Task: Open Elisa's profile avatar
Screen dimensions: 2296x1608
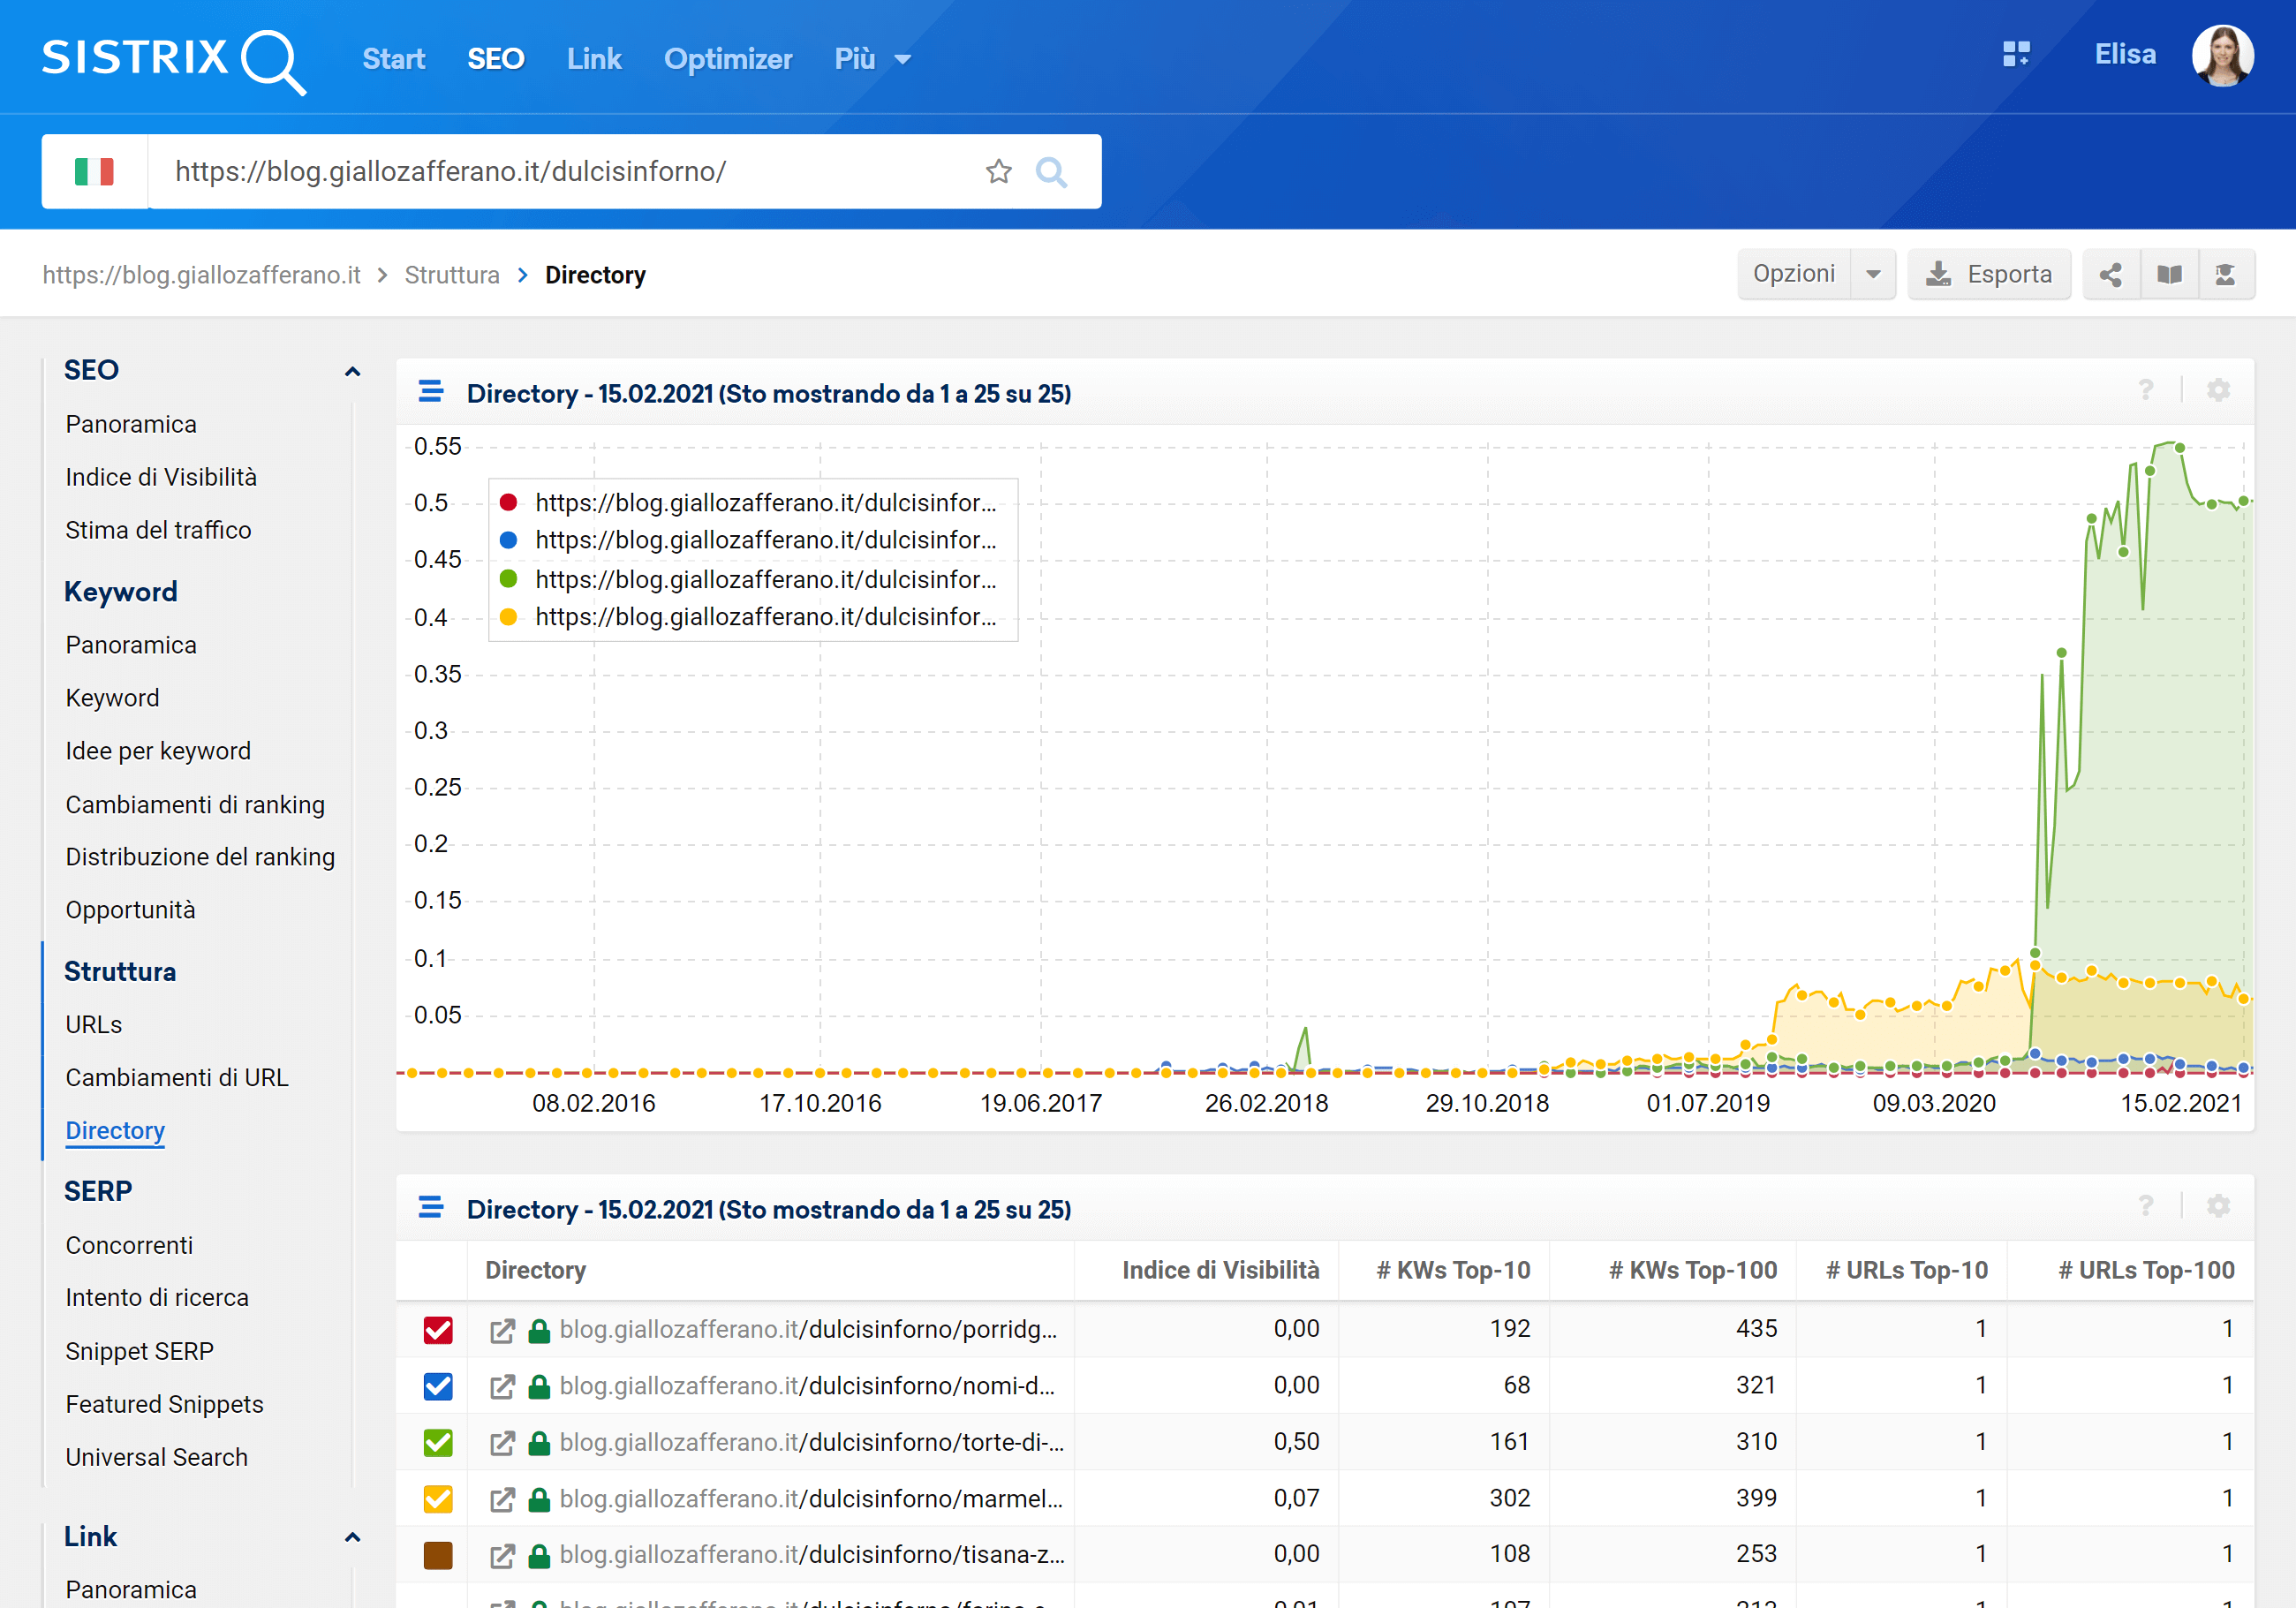Action: 2222,56
